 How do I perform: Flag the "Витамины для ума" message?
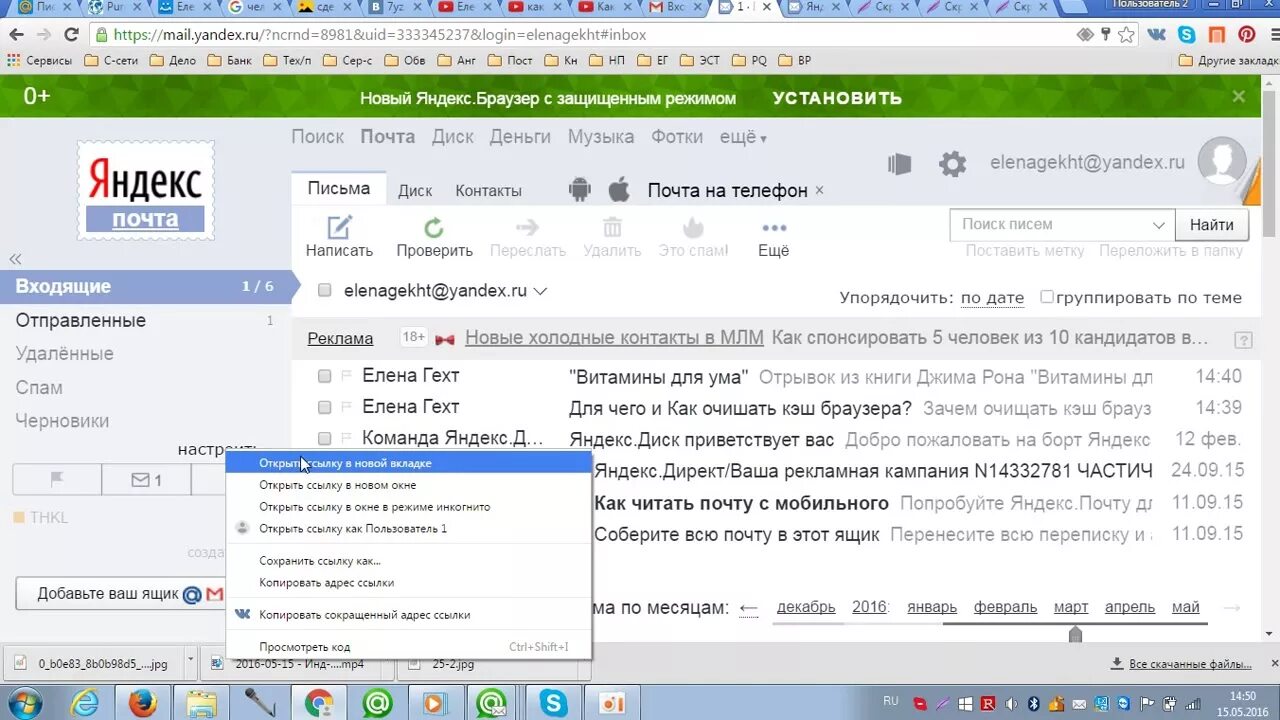(347, 377)
